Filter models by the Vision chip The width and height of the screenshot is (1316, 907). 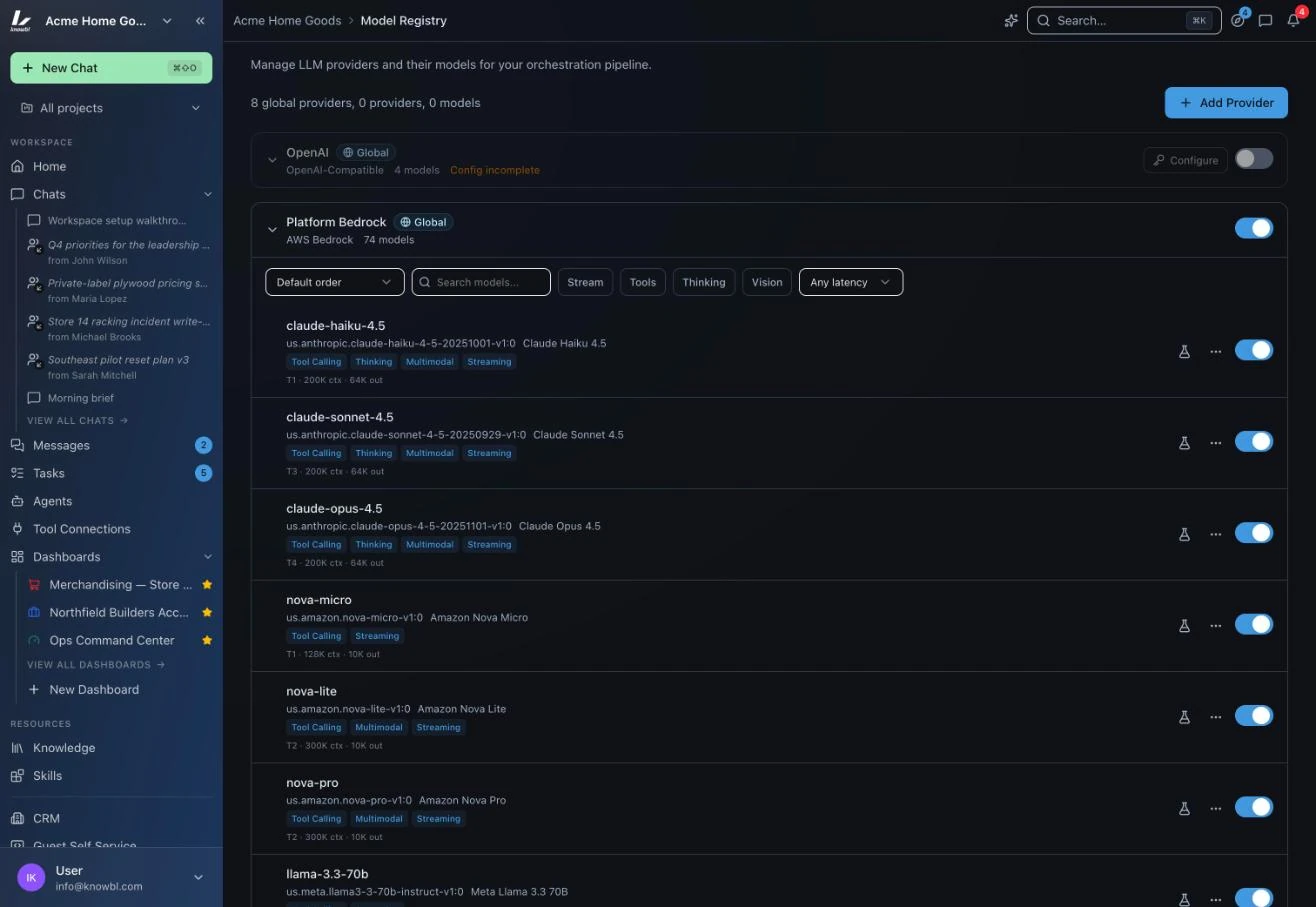coord(767,282)
